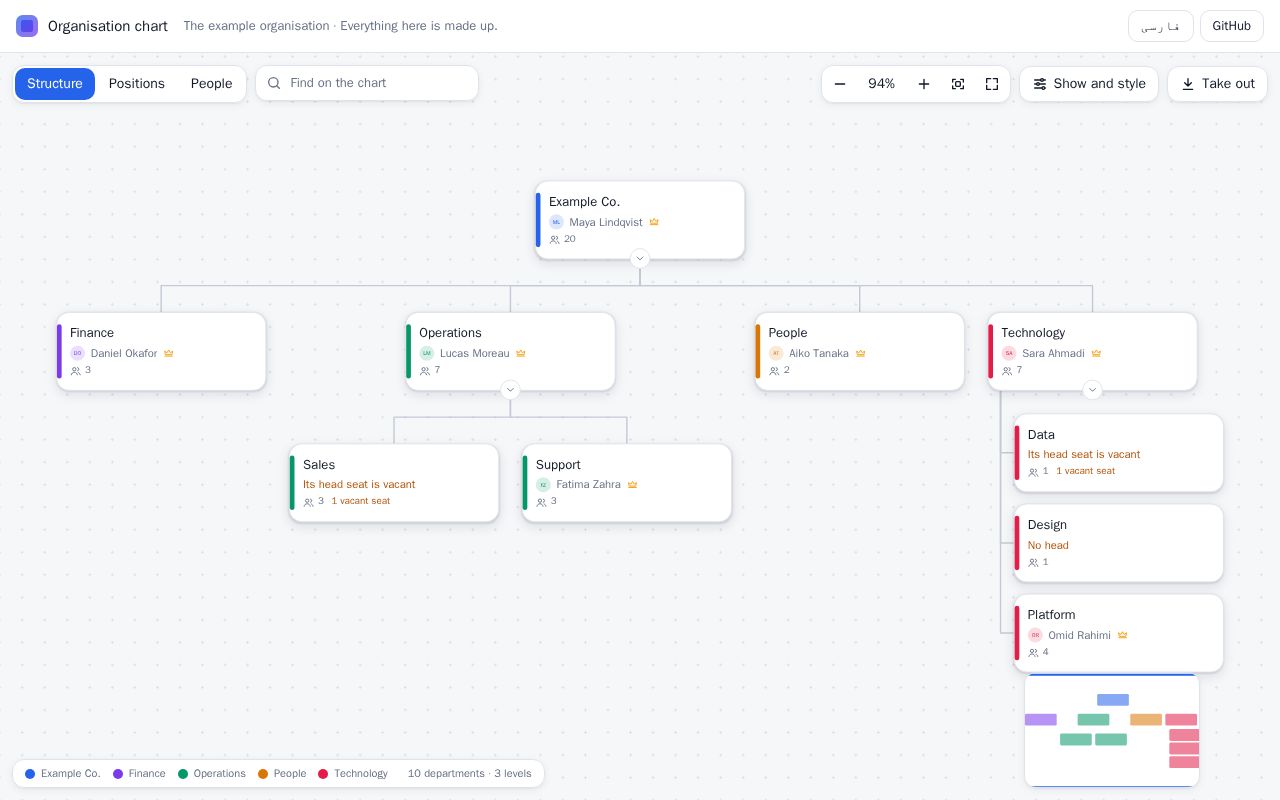Click the Organisation chart title

(108, 26)
